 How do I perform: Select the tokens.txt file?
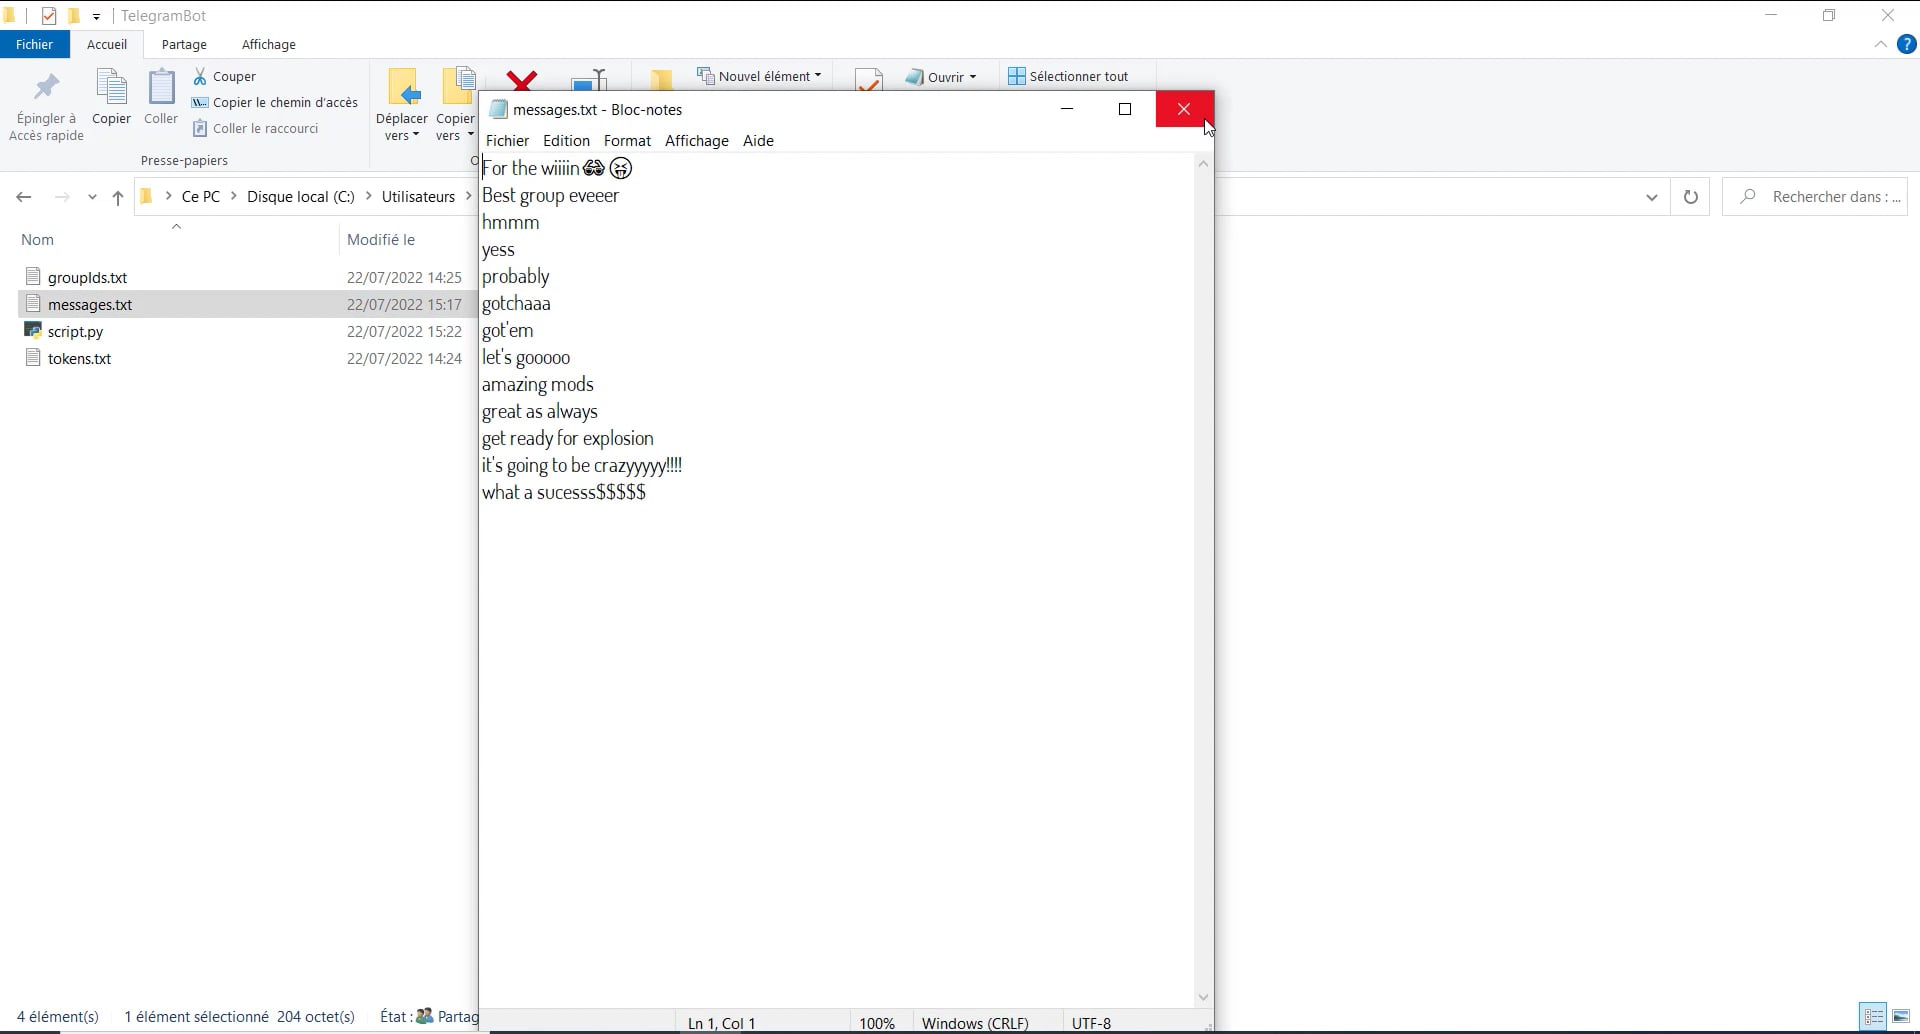pos(79,358)
